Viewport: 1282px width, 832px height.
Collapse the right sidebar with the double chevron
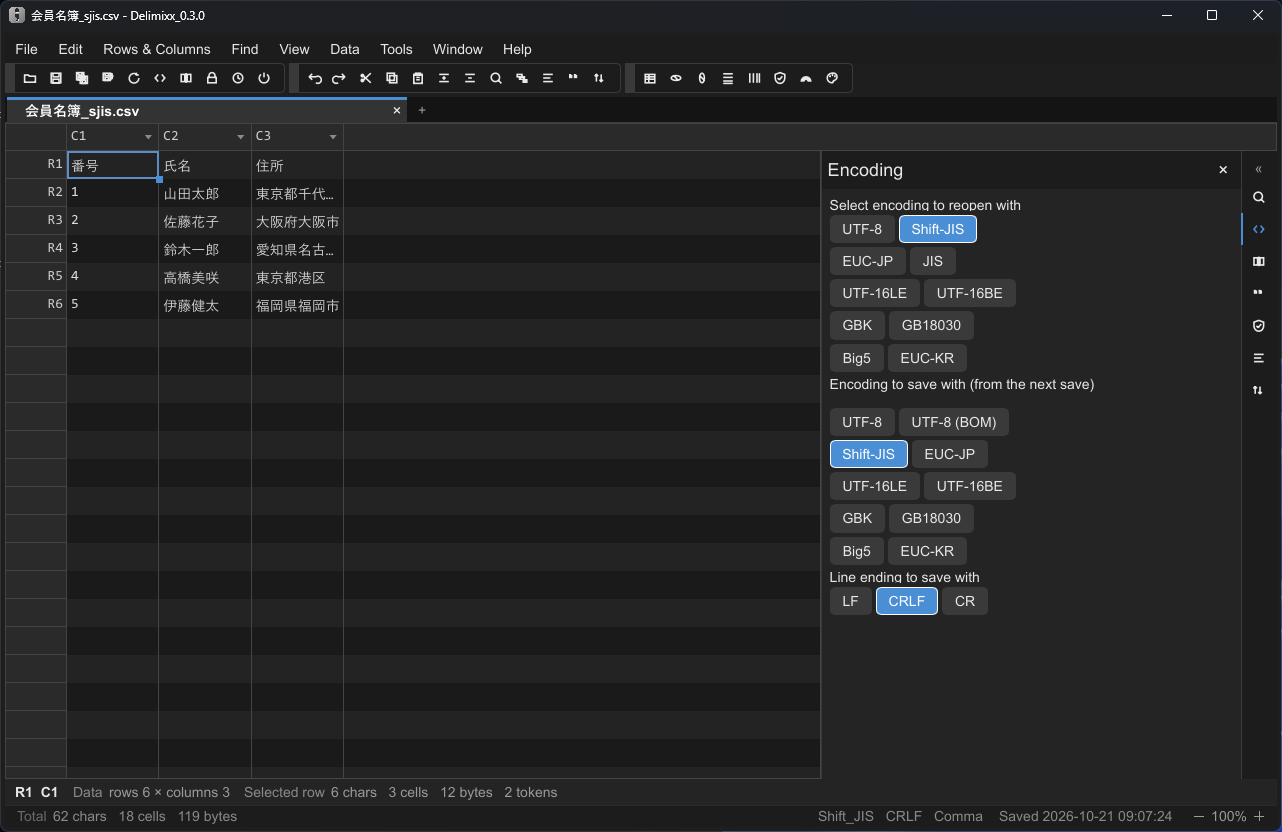coord(1259,169)
